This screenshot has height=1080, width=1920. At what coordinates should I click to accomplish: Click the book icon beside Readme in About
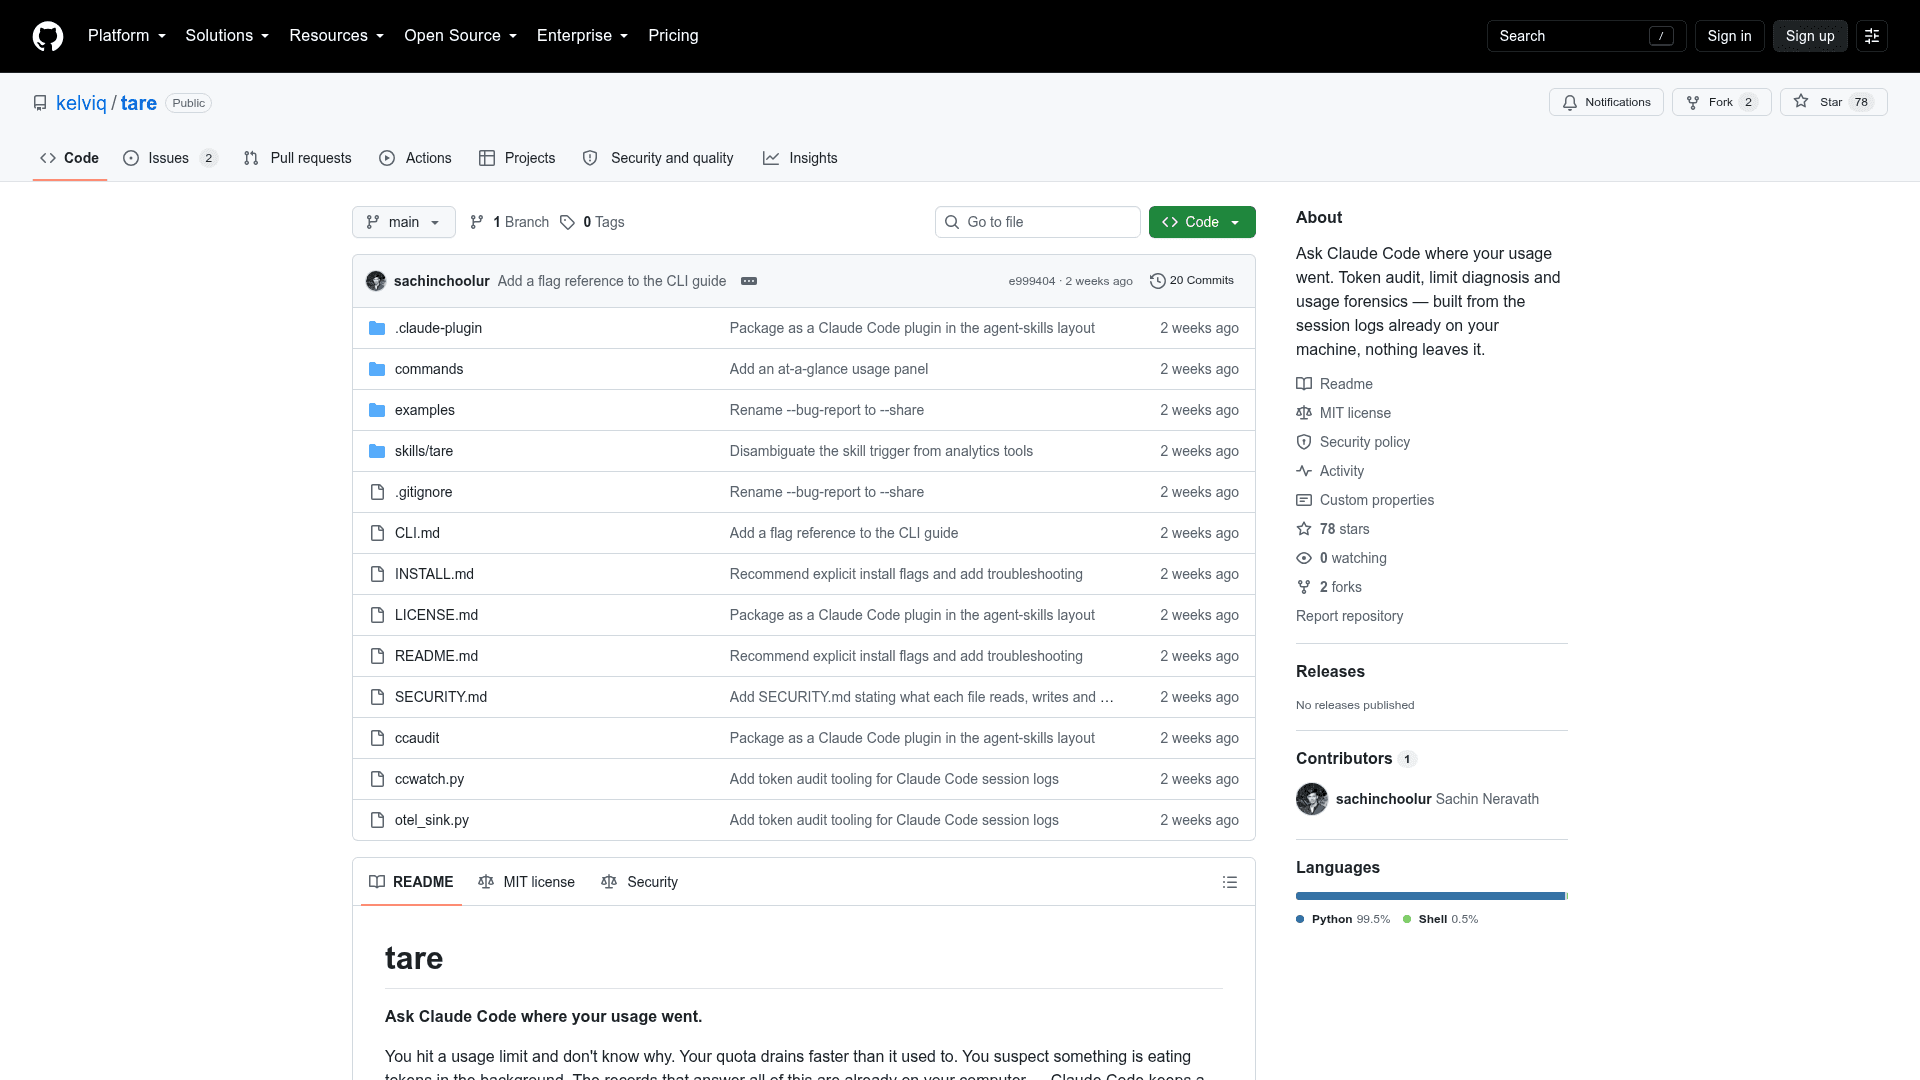[1304, 384]
